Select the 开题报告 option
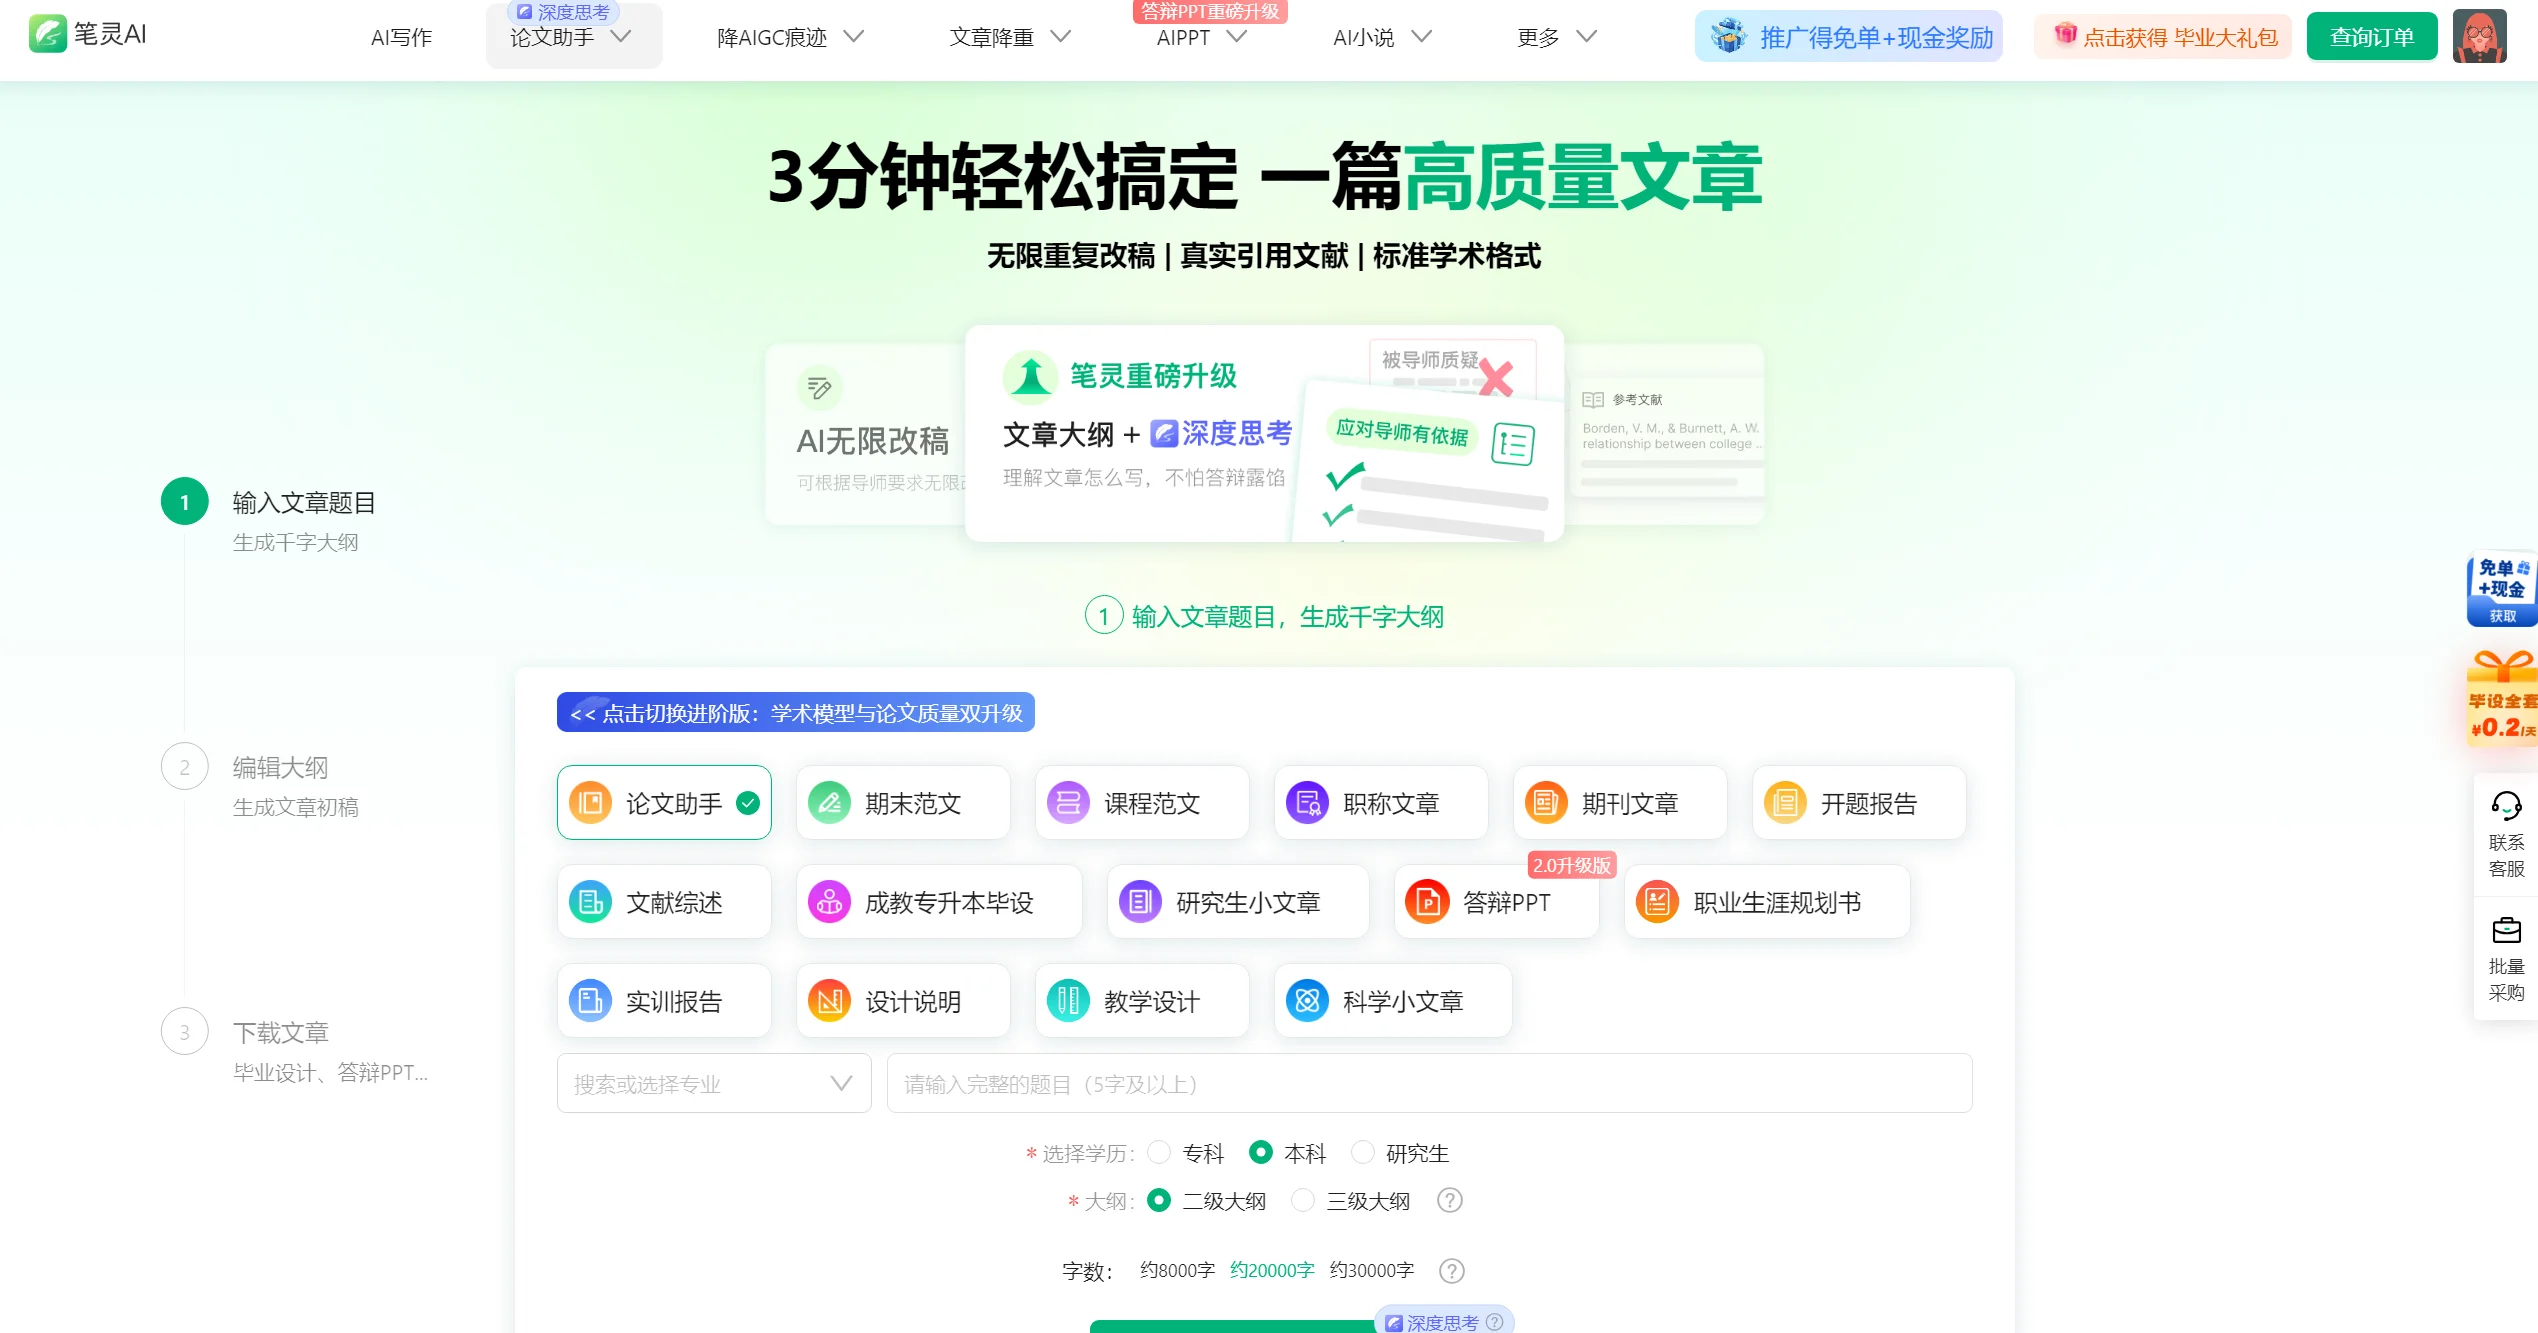 point(1858,802)
